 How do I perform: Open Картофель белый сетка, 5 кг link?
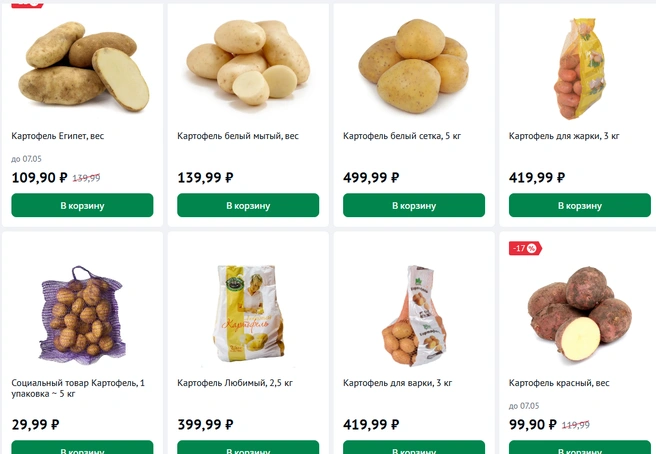(402, 136)
